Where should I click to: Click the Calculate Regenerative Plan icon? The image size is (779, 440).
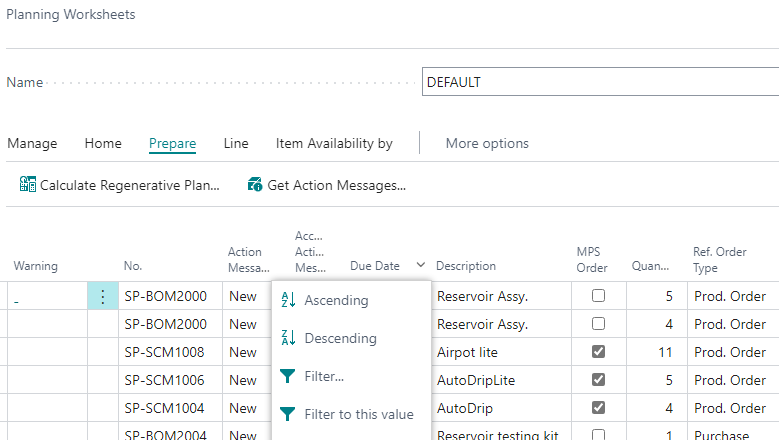tap(28, 185)
